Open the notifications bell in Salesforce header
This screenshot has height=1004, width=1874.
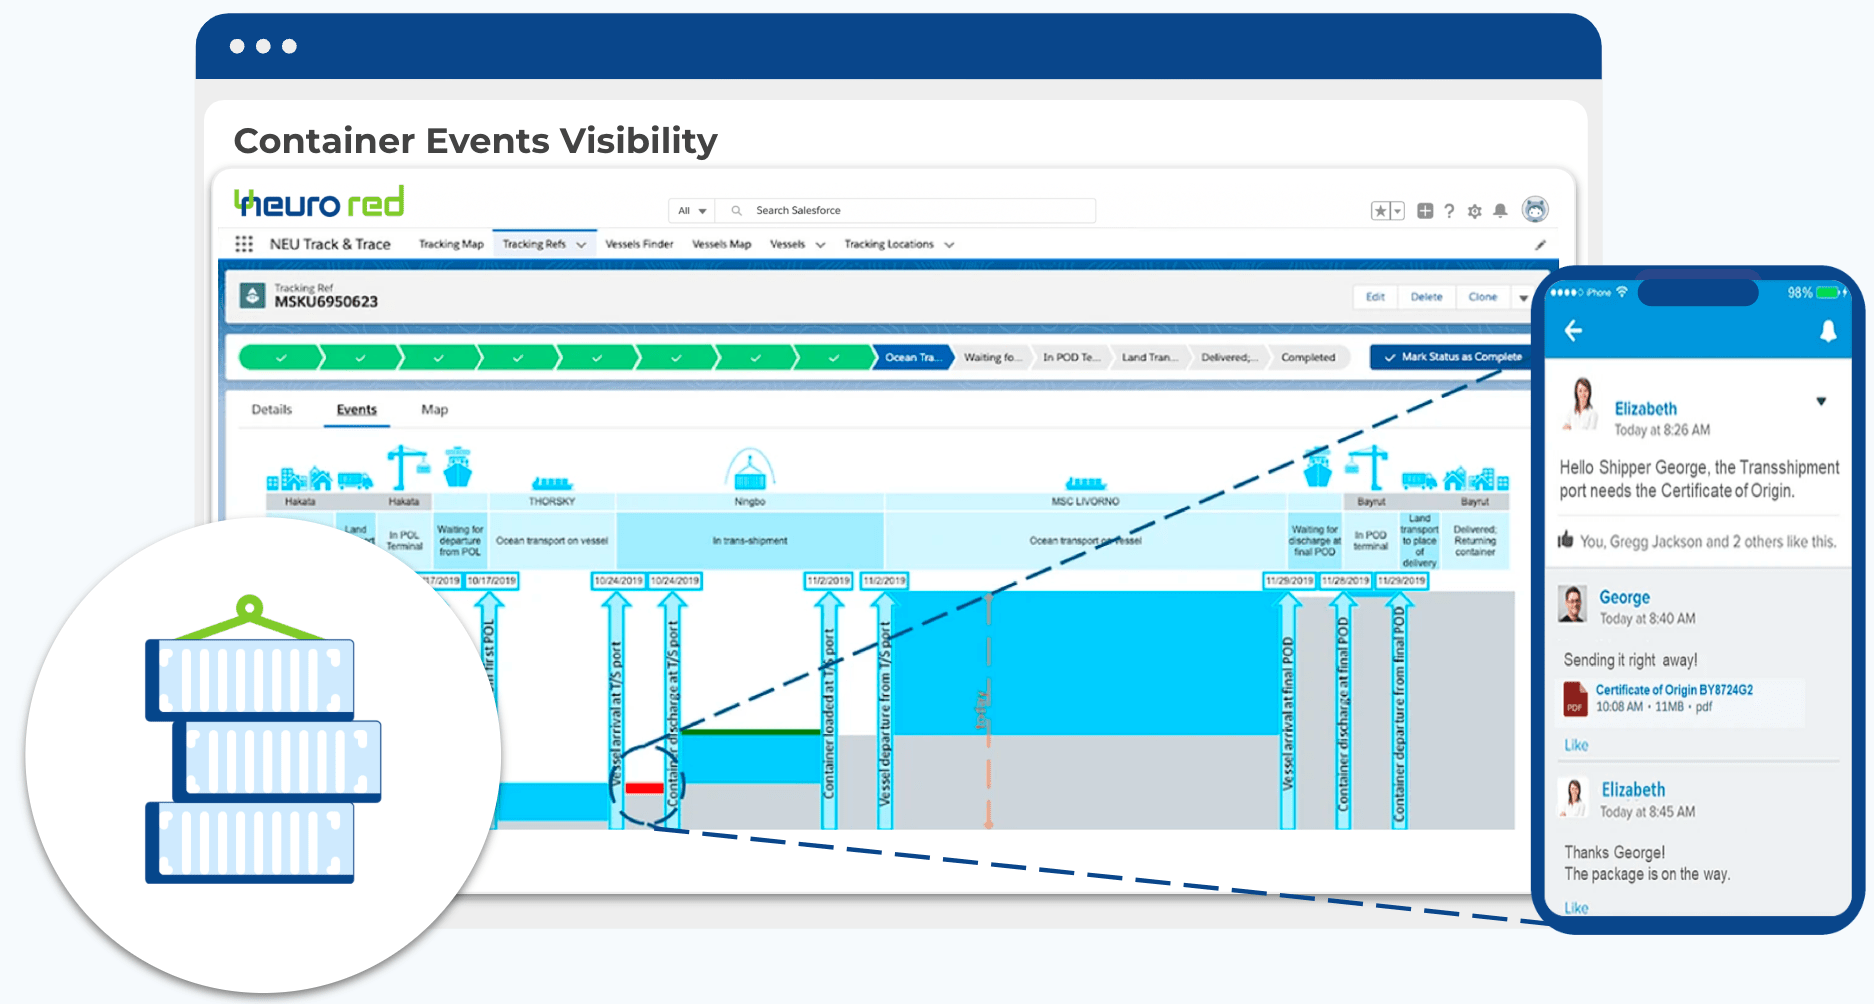click(1500, 211)
